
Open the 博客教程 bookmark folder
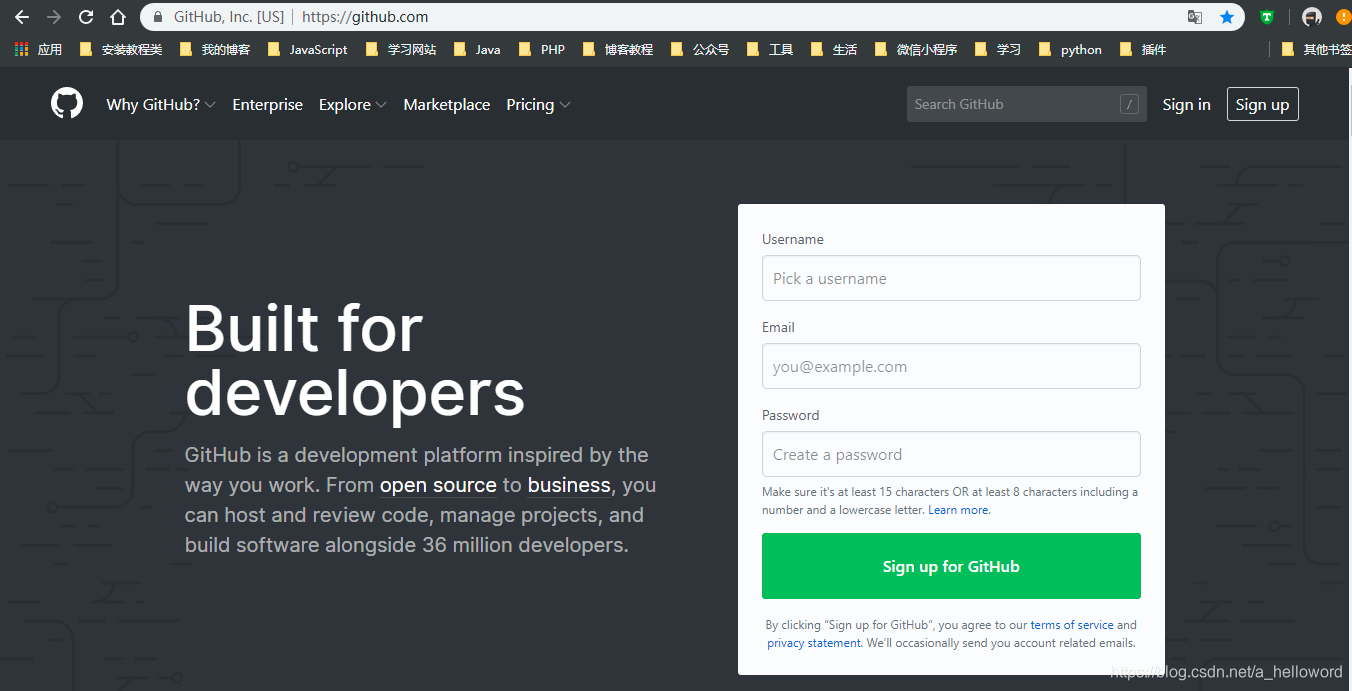tap(617, 49)
